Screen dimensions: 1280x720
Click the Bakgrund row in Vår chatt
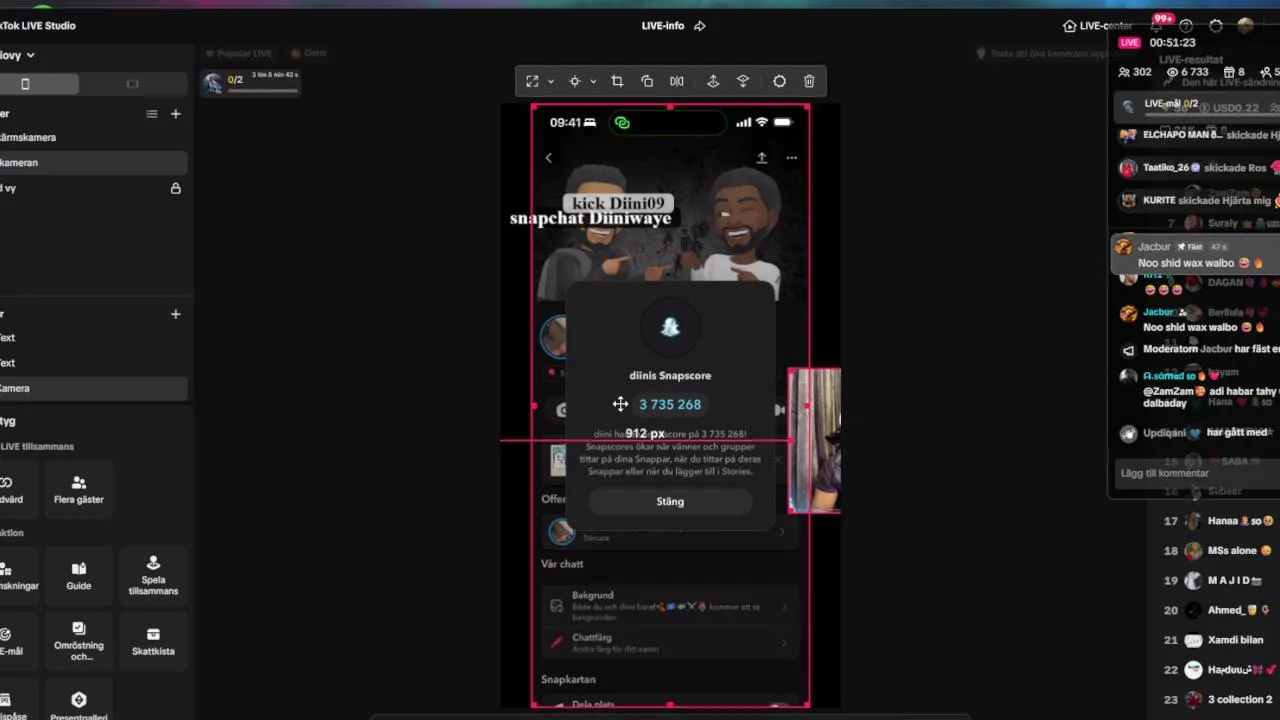click(670, 605)
